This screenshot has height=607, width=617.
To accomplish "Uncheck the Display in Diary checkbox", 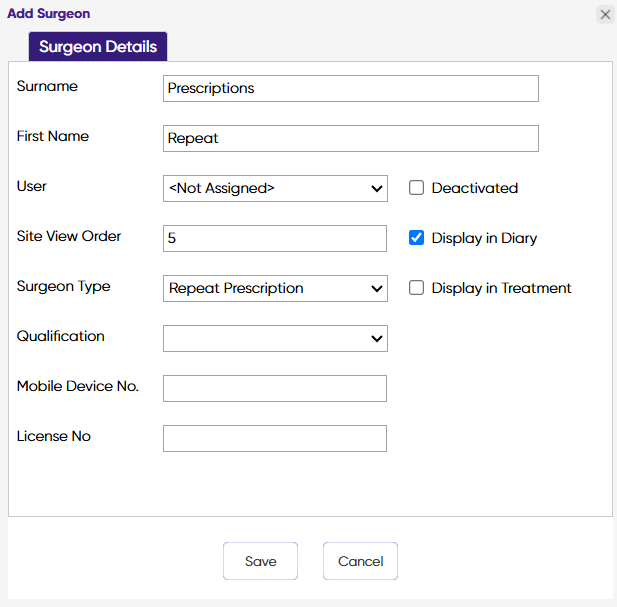I will [417, 238].
